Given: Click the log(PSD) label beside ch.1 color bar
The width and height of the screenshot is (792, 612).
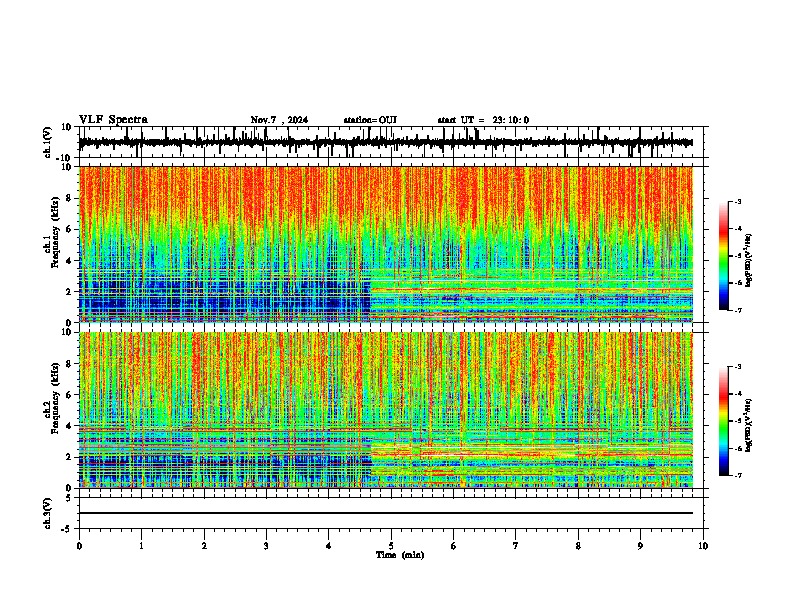Looking at the screenshot, I should 748,261.
